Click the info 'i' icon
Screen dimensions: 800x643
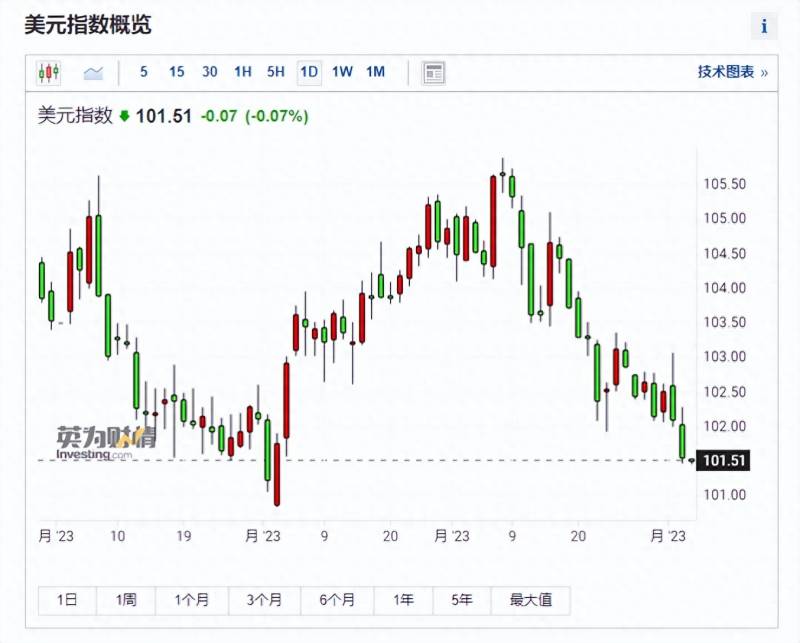click(x=764, y=26)
